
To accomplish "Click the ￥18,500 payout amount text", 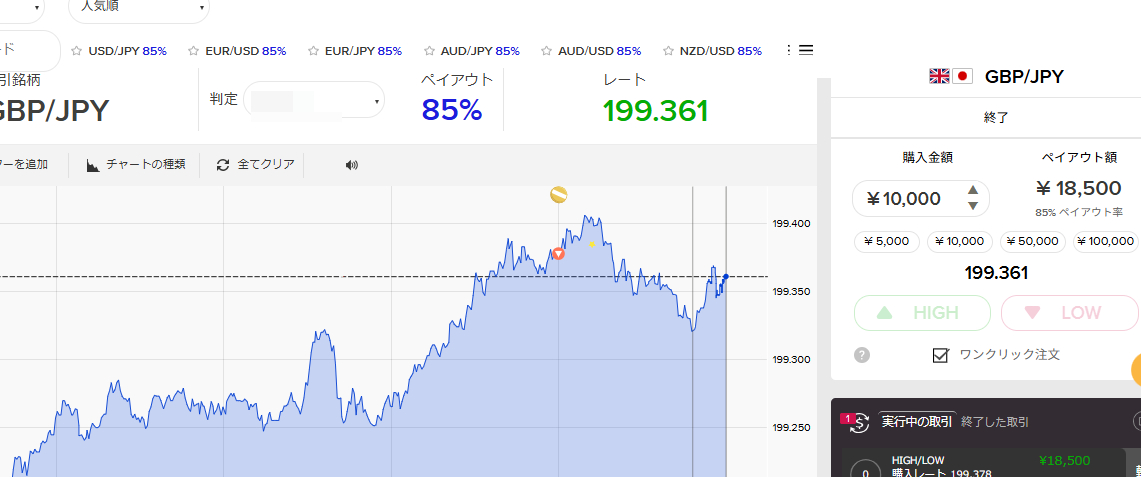I will click(x=1078, y=188).
